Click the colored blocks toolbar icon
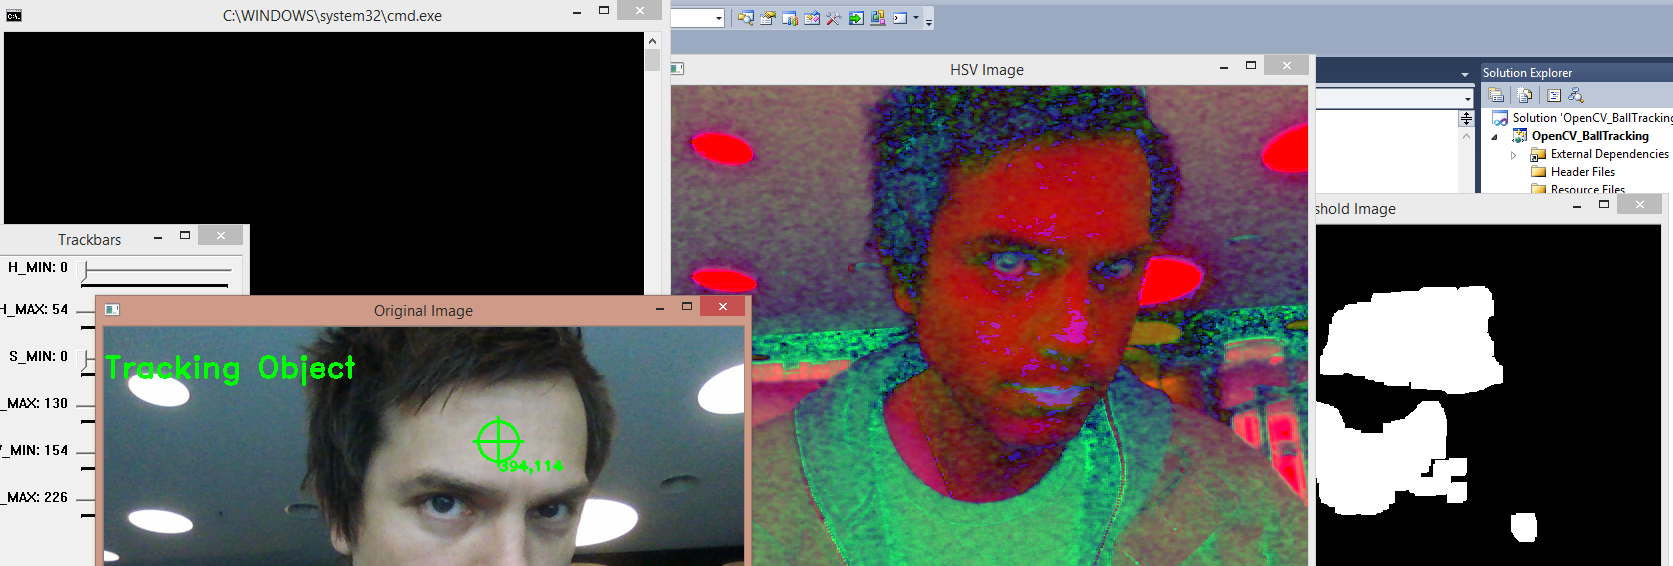Viewport: 1673px width, 566px height. [878, 18]
